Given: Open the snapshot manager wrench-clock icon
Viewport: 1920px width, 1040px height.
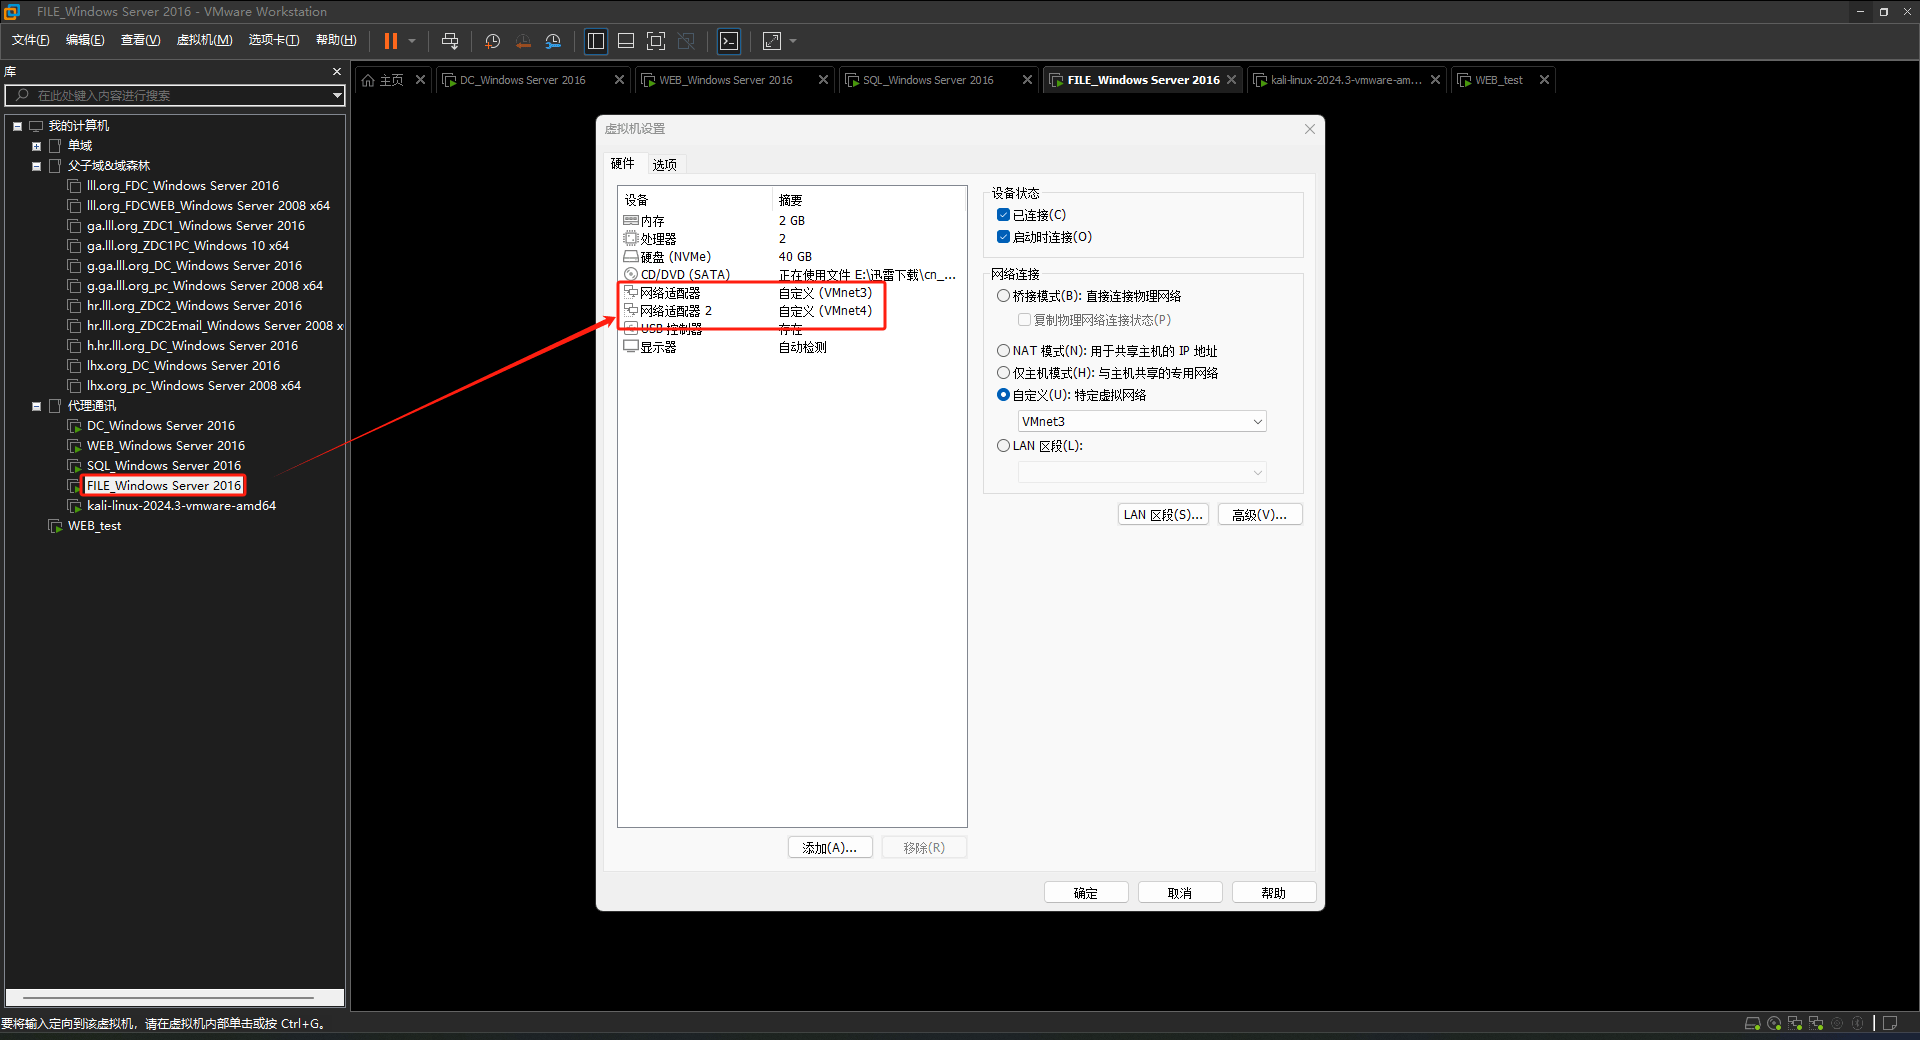Looking at the screenshot, I should tap(553, 41).
